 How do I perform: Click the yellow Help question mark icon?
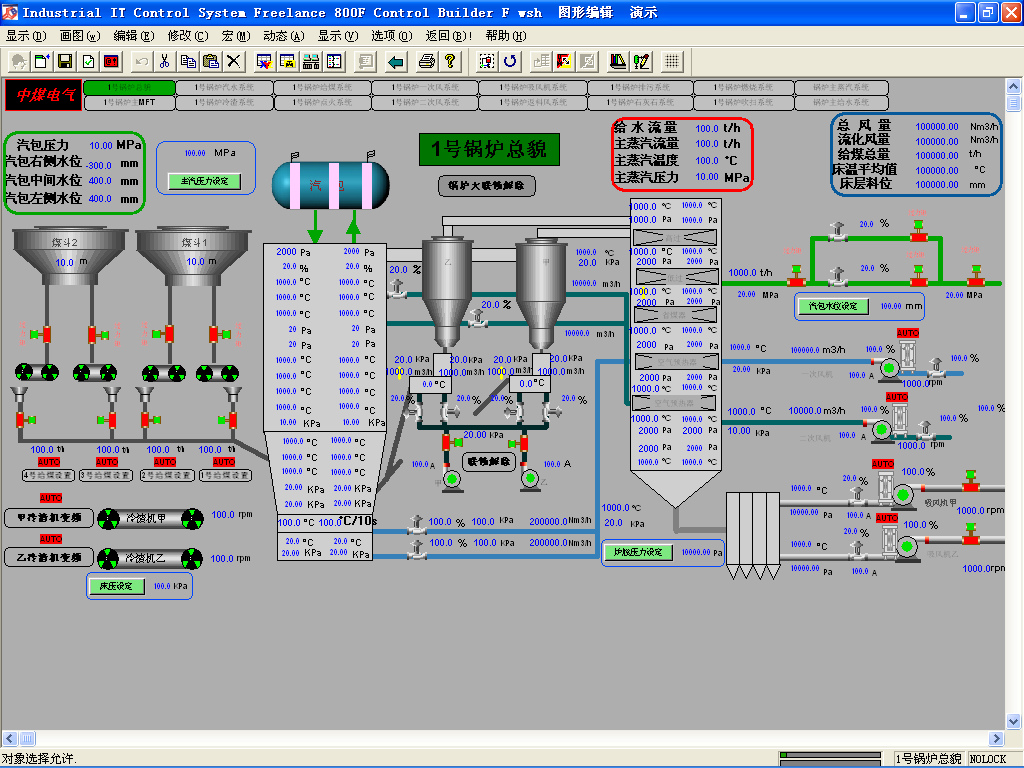click(x=450, y=61)
